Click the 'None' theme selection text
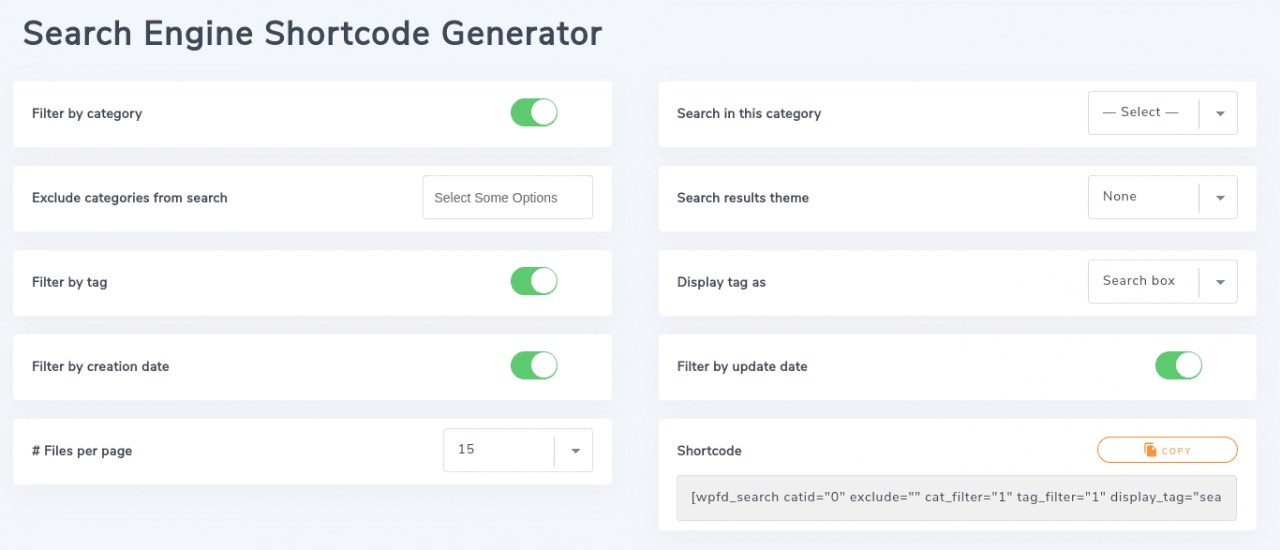Screen dimensions: 1280x550 (1120, 197)
